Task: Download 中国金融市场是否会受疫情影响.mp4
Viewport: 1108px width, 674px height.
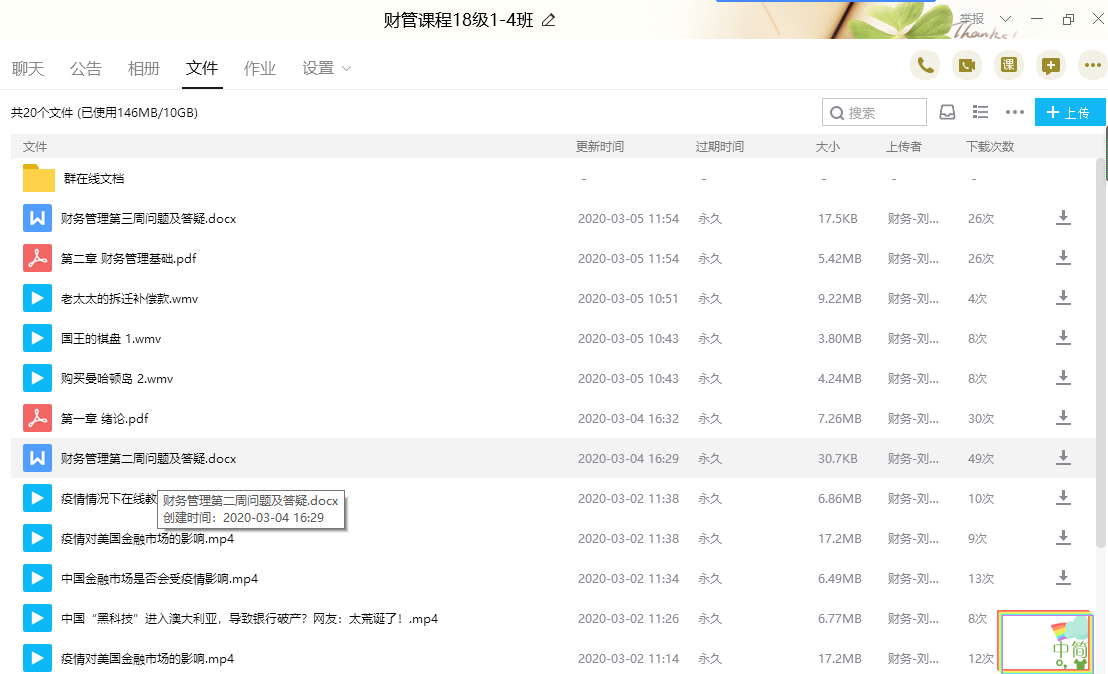Action: click(x=1063, y=578)
